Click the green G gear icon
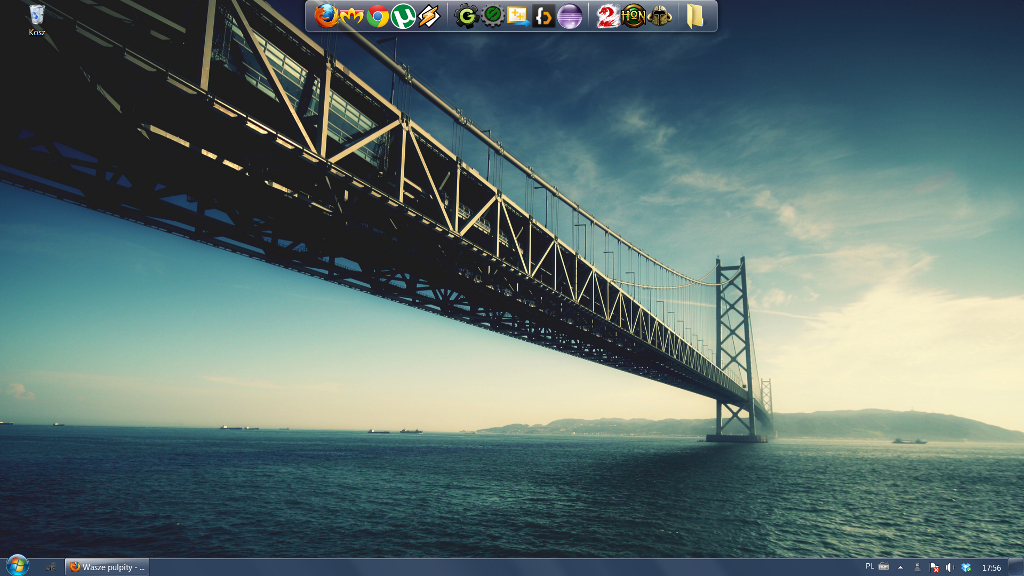1024x576 pixels. [466, 16]
